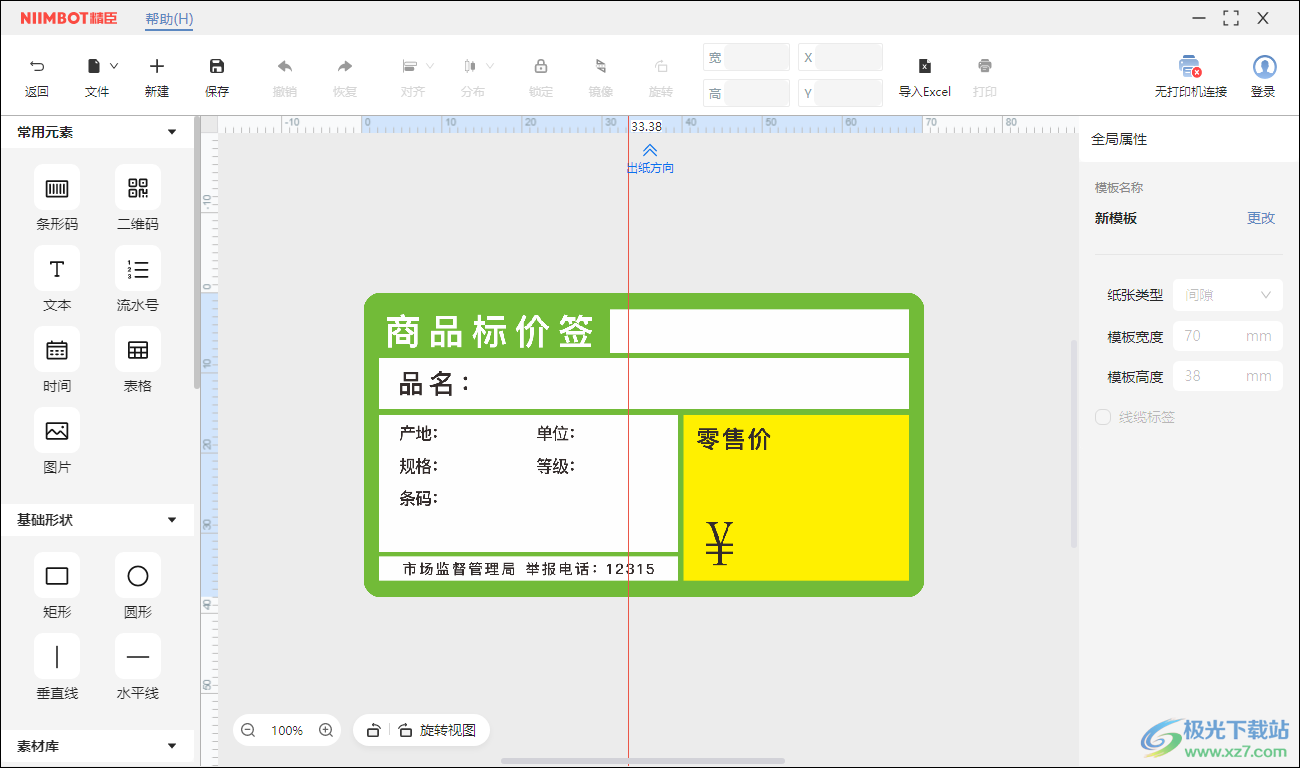Click the Rotate (旋转) toolbar icon

(x=661, y=66)
